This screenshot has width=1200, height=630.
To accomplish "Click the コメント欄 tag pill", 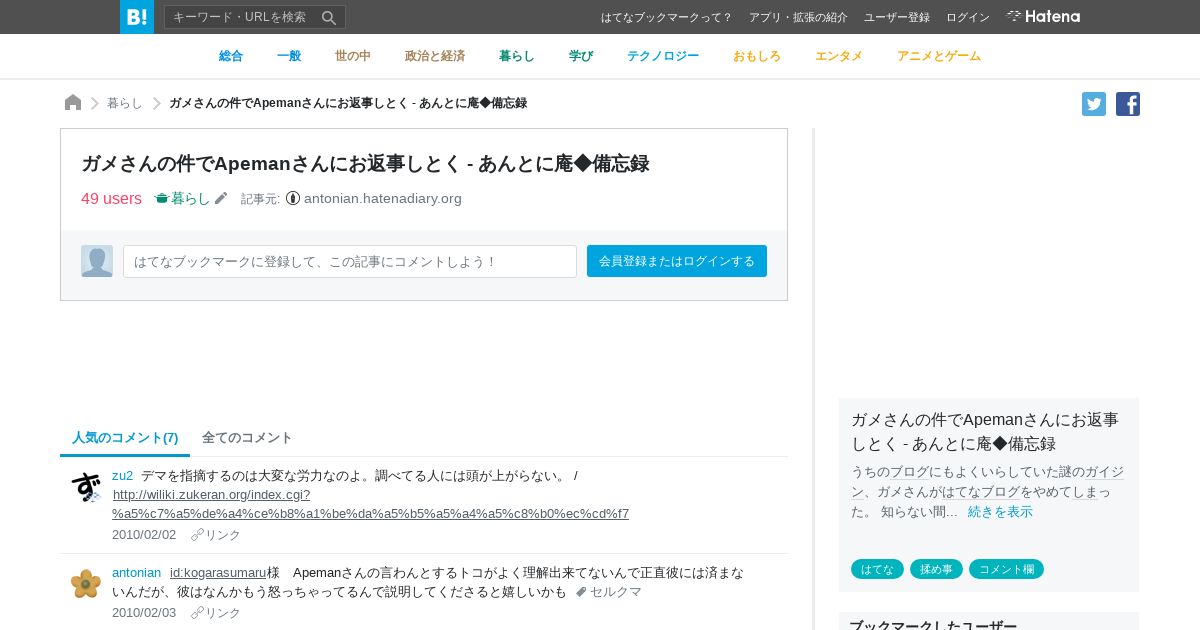I will tap(1006, 569).
